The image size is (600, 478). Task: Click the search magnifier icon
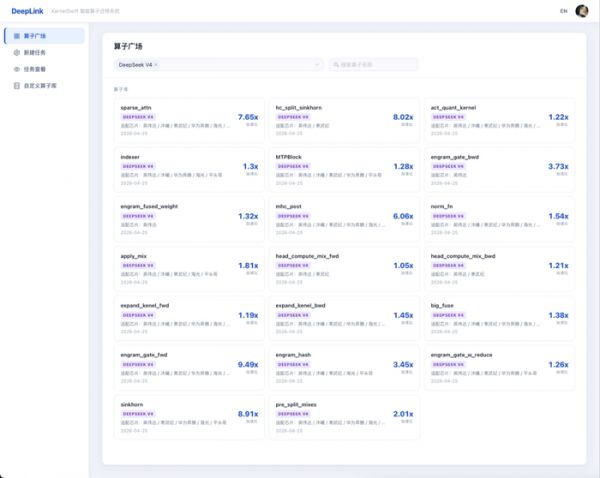click(x=336, y=64)
